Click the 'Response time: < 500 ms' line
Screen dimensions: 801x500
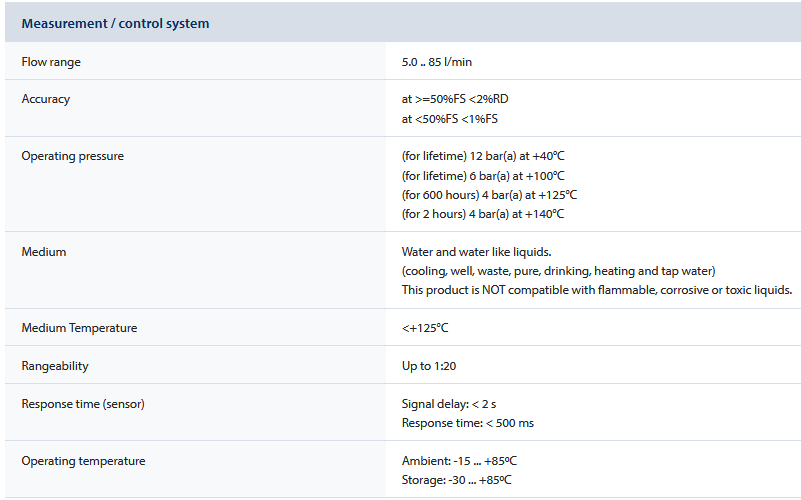[467, 423]
